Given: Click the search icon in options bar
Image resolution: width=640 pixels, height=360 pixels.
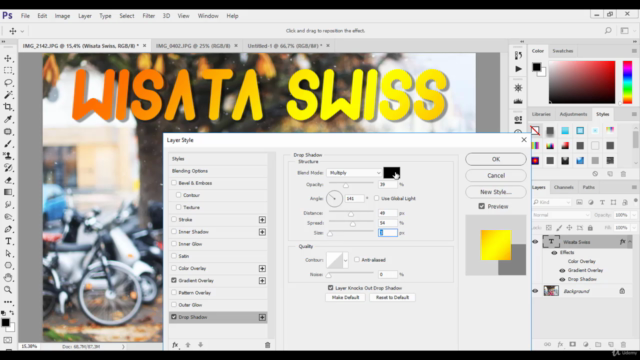Looking at the screenshot, I should pos(608,31).
